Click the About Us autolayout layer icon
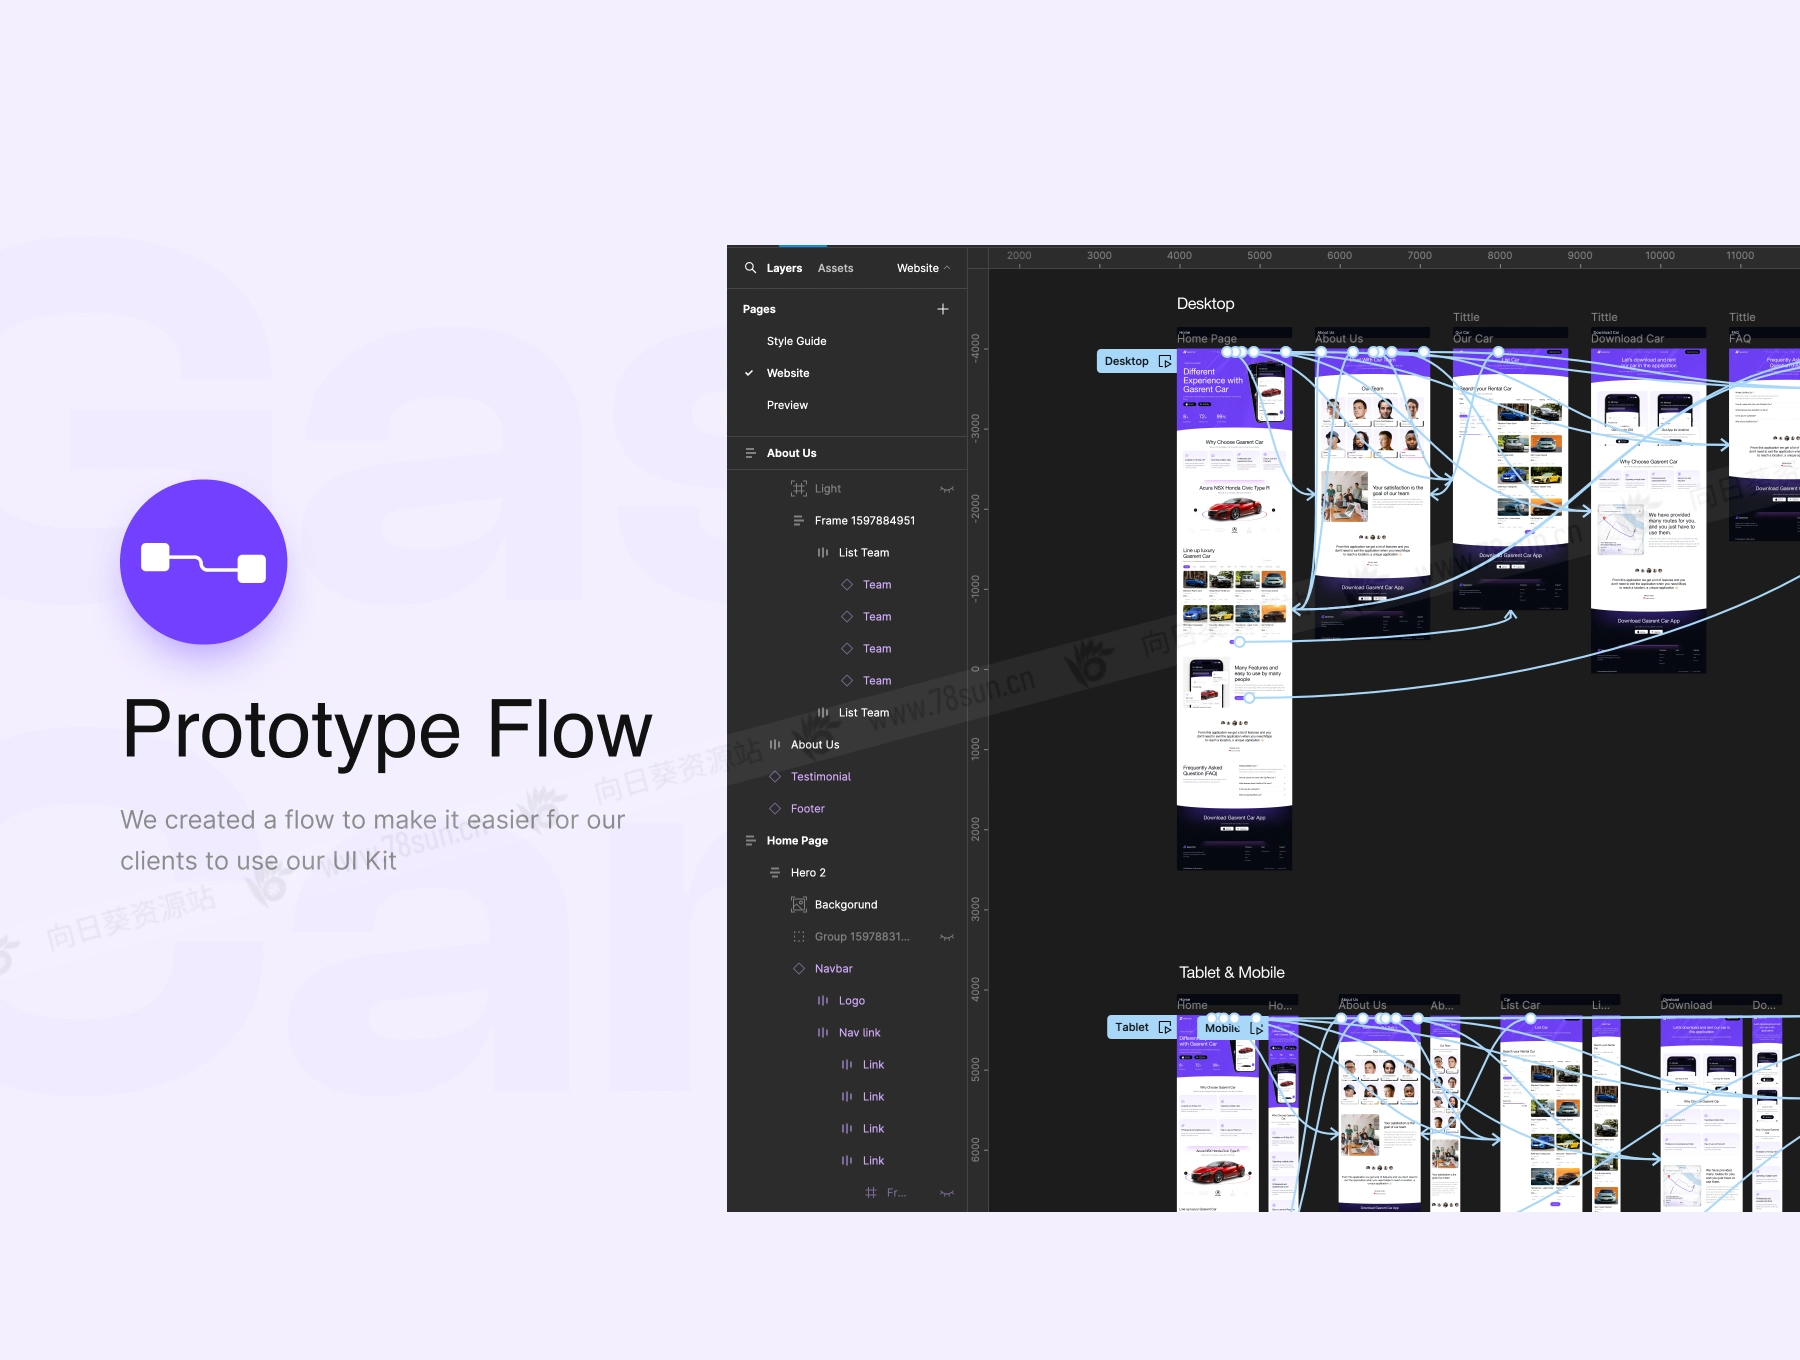The height and width of the screenshot is (1360, 1800). [x=775, y=744]
